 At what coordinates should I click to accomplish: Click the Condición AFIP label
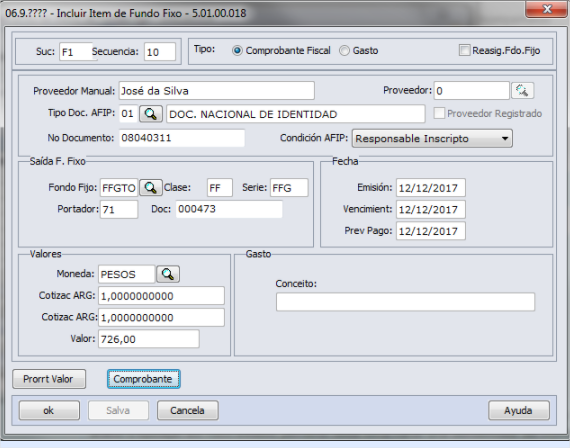314,138
